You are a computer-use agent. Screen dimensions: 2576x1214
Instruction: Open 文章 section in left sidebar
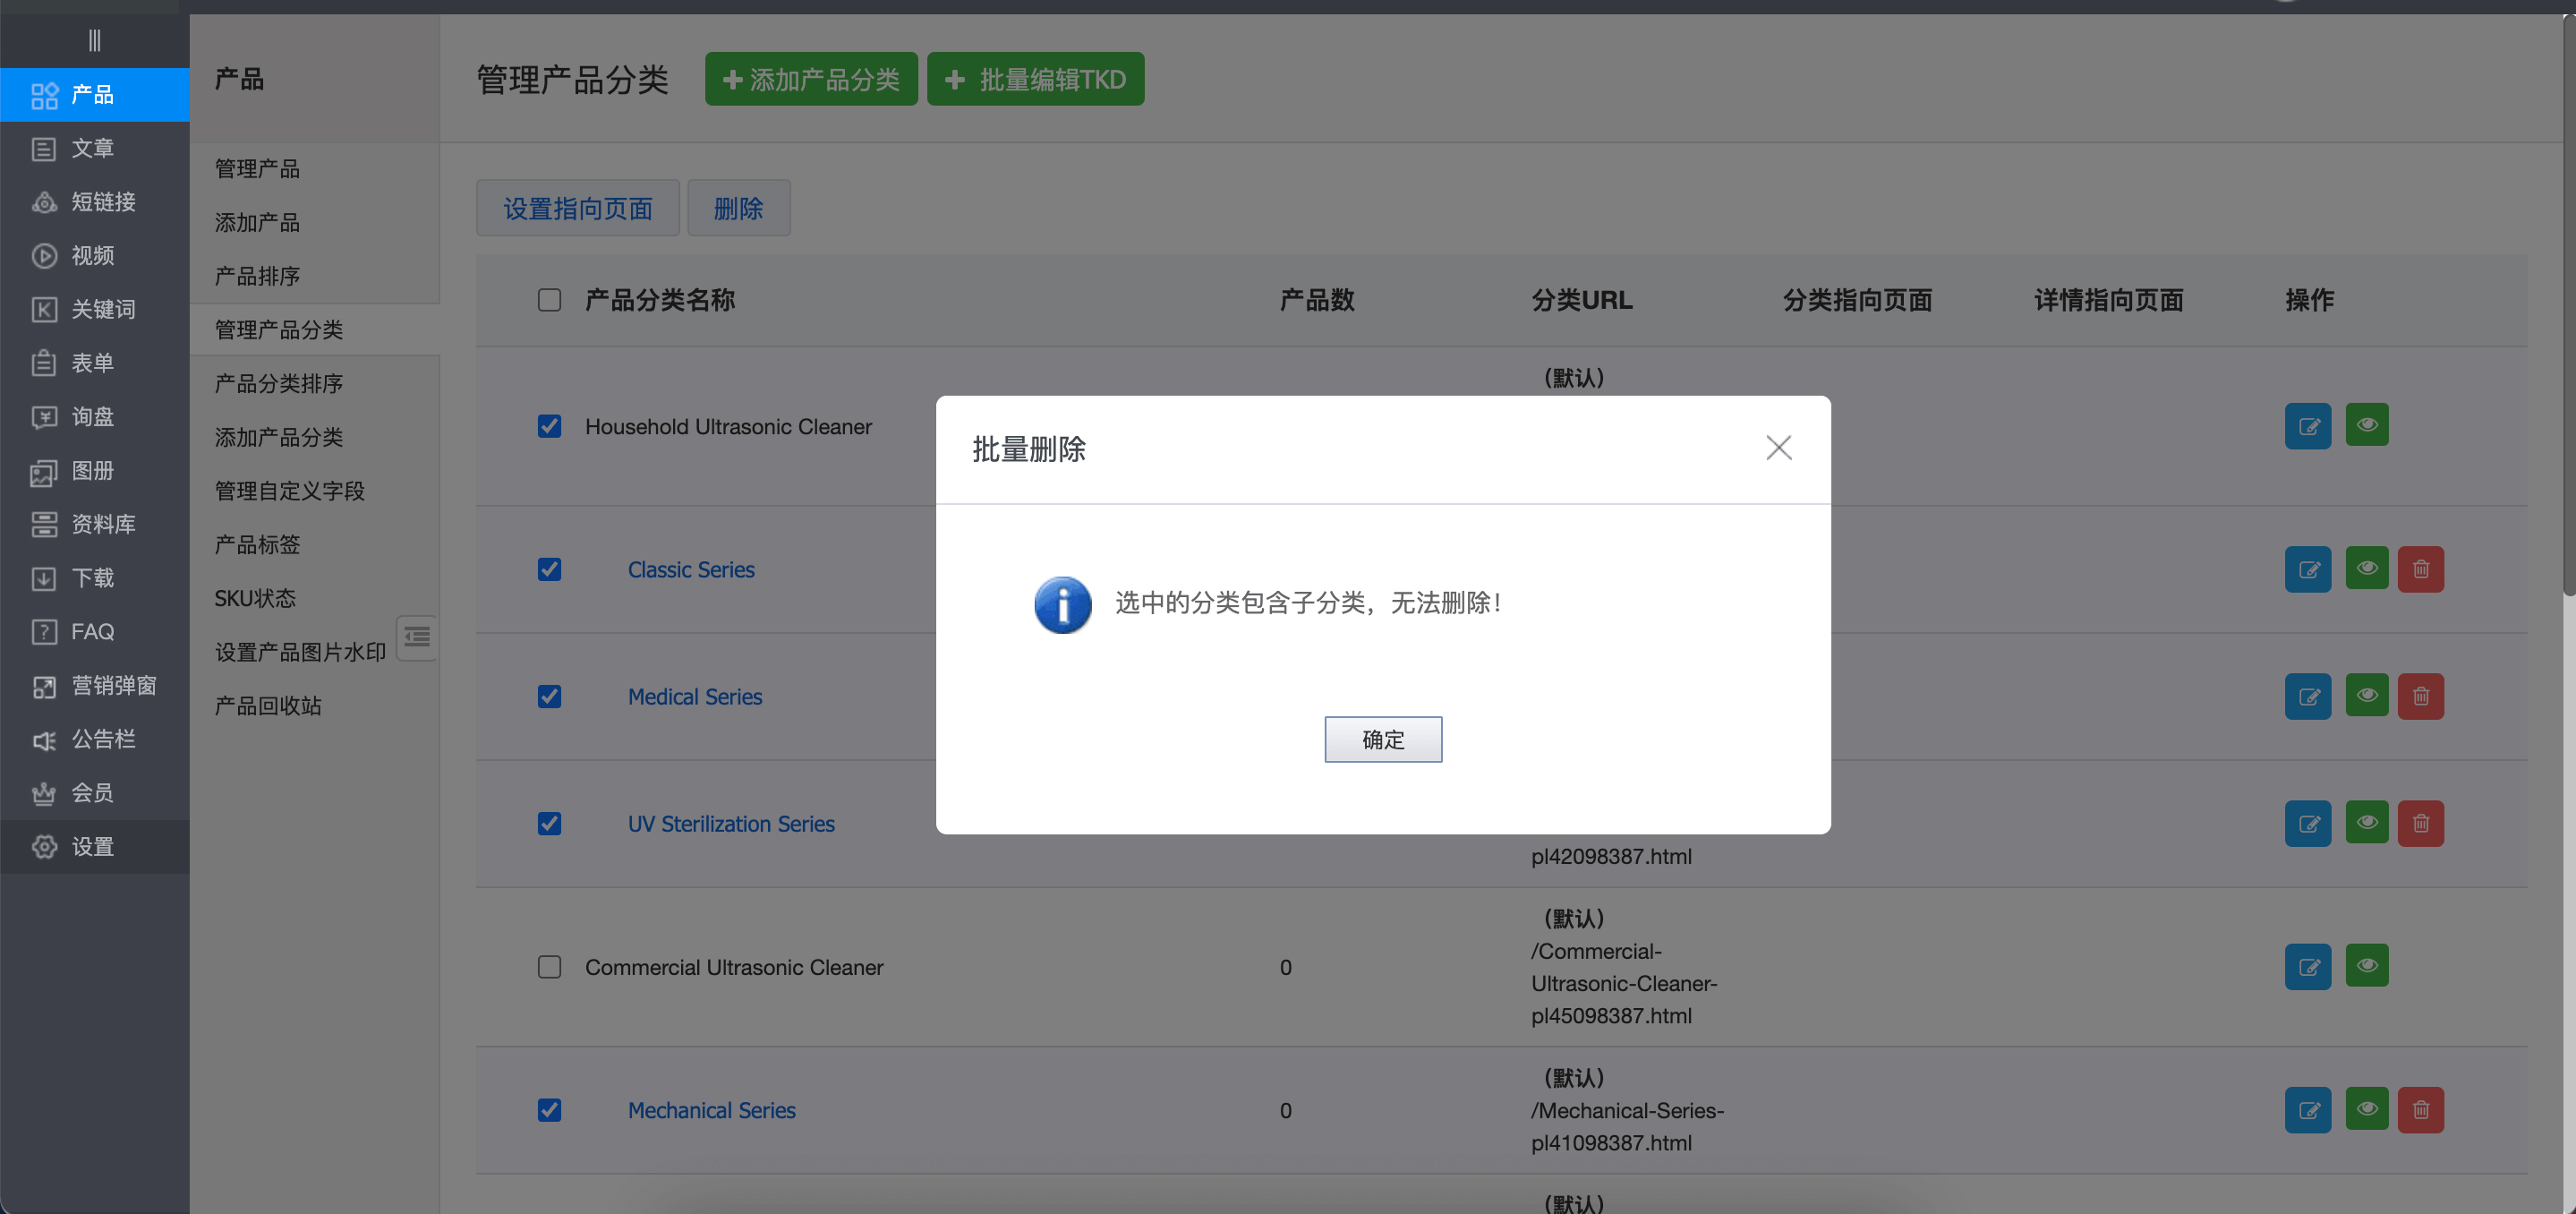92,148
